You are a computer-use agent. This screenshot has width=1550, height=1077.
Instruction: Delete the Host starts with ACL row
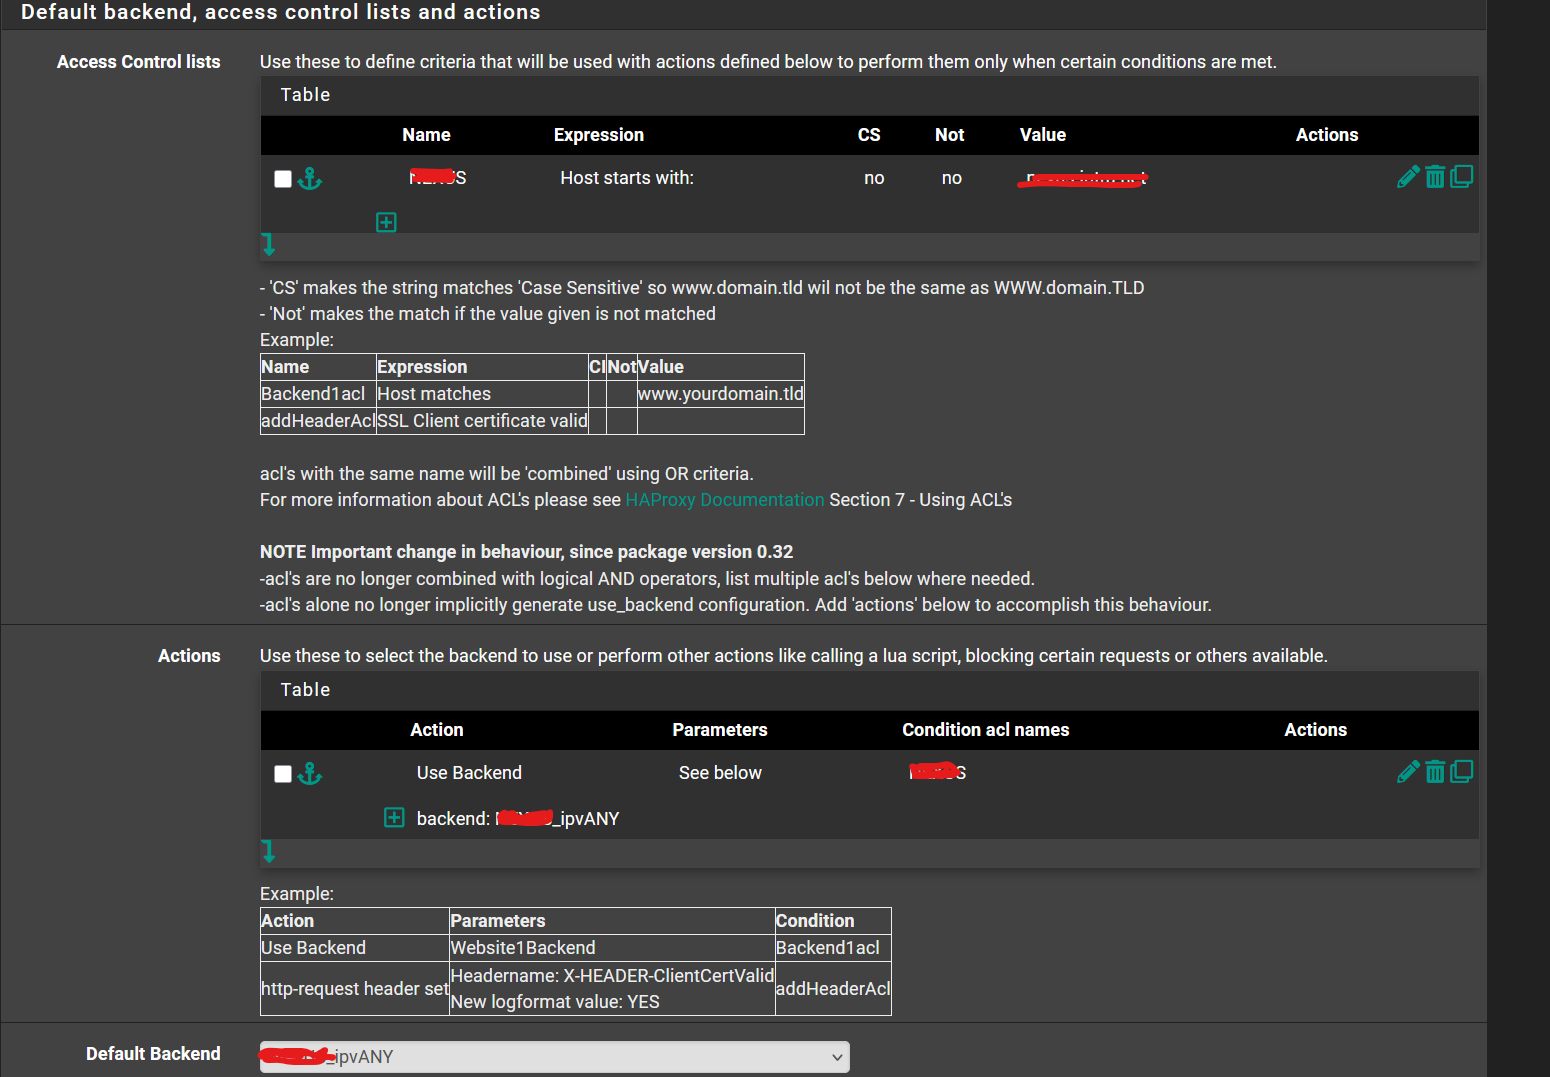point(1435,177)
